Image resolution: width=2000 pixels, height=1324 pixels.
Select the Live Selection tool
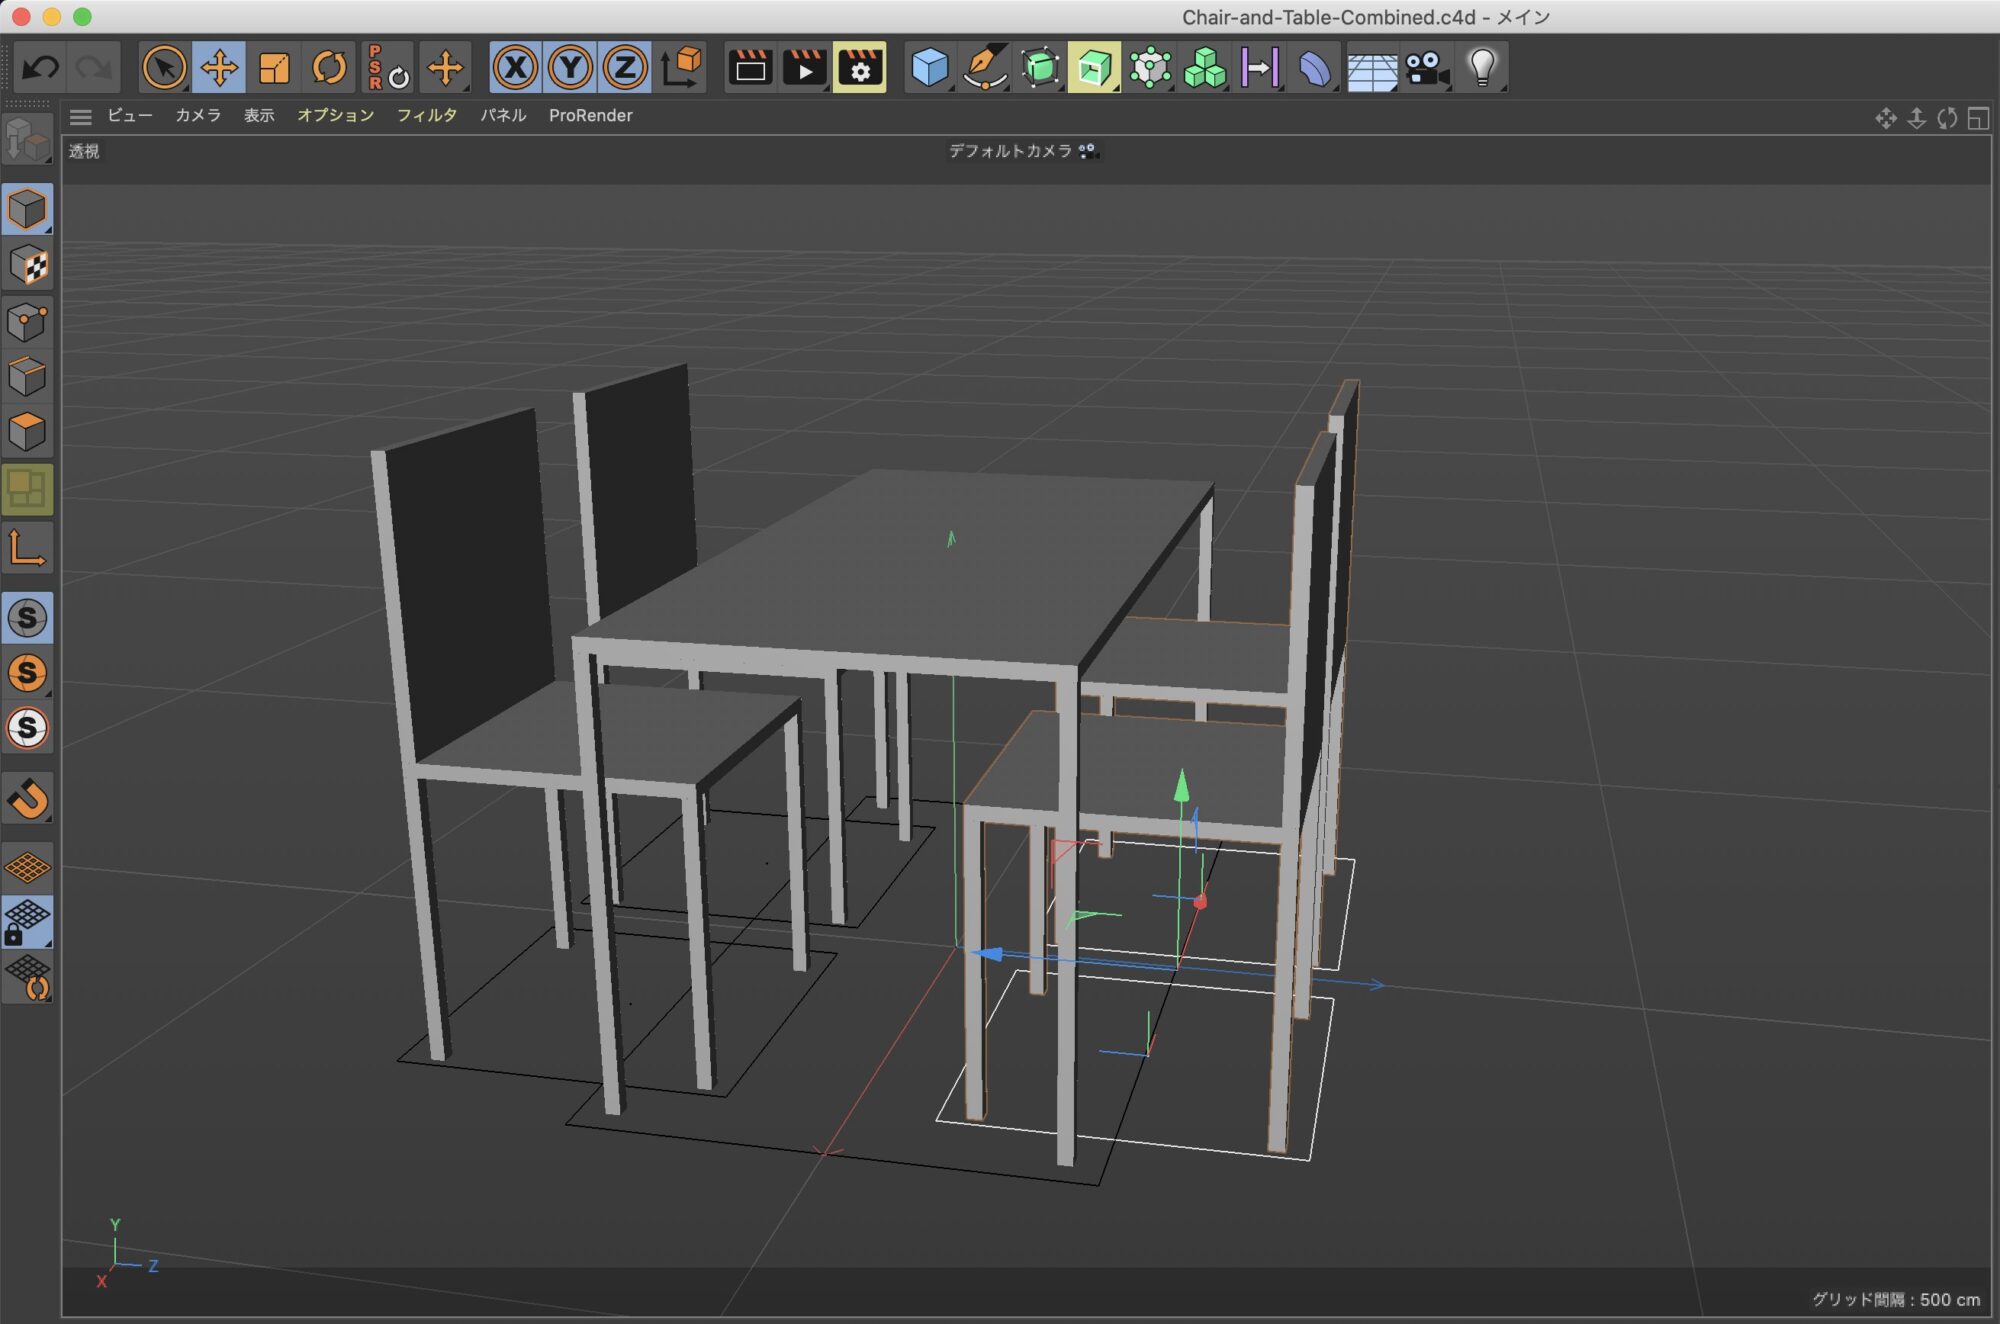(x=164, y=68)
